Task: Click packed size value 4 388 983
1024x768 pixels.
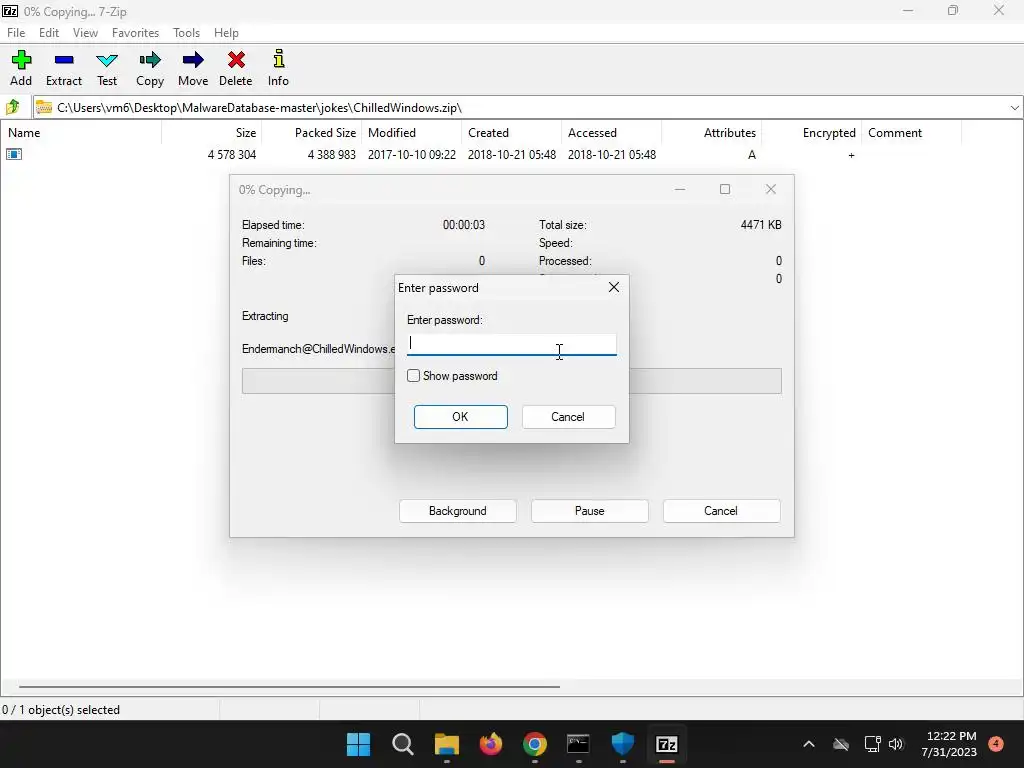Action: tap(332, 155)
